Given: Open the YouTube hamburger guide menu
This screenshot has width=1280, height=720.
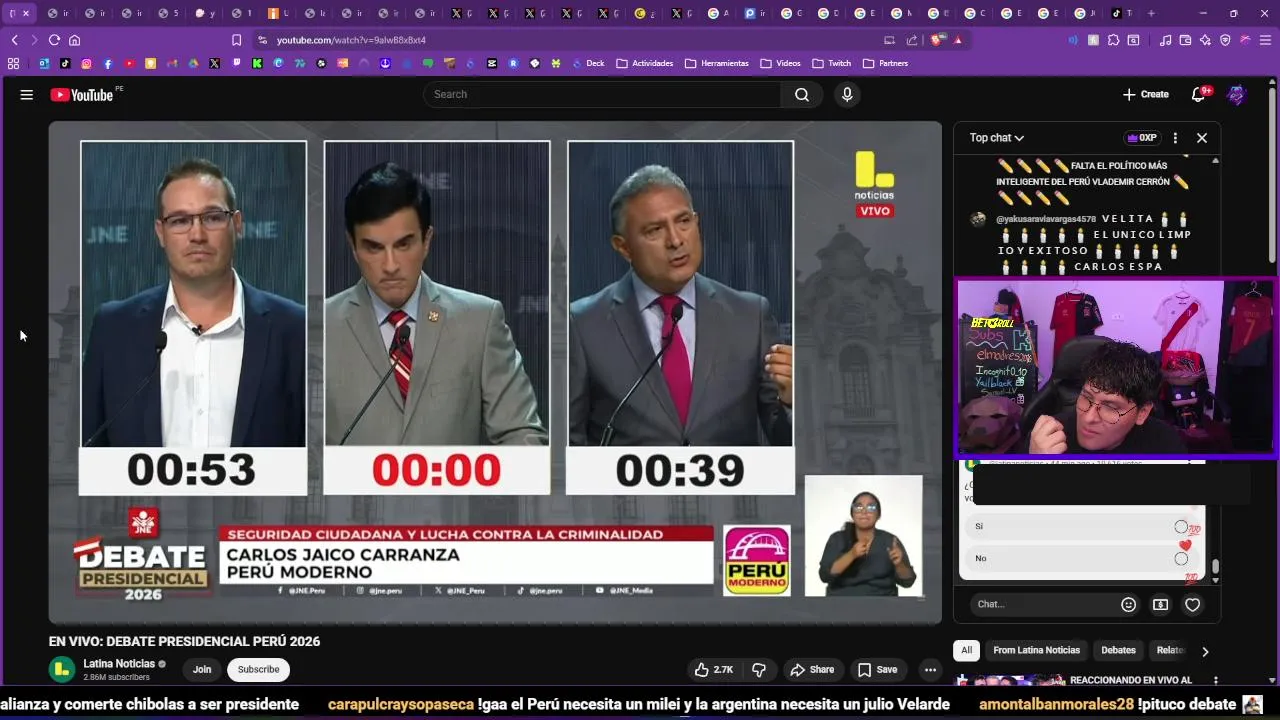Looking at the screenshot, I should pos(27,95).
